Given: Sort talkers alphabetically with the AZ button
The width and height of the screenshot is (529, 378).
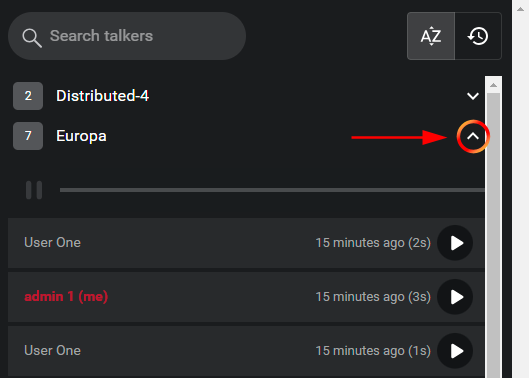Looking at the screenshot, I should point(431,36).
